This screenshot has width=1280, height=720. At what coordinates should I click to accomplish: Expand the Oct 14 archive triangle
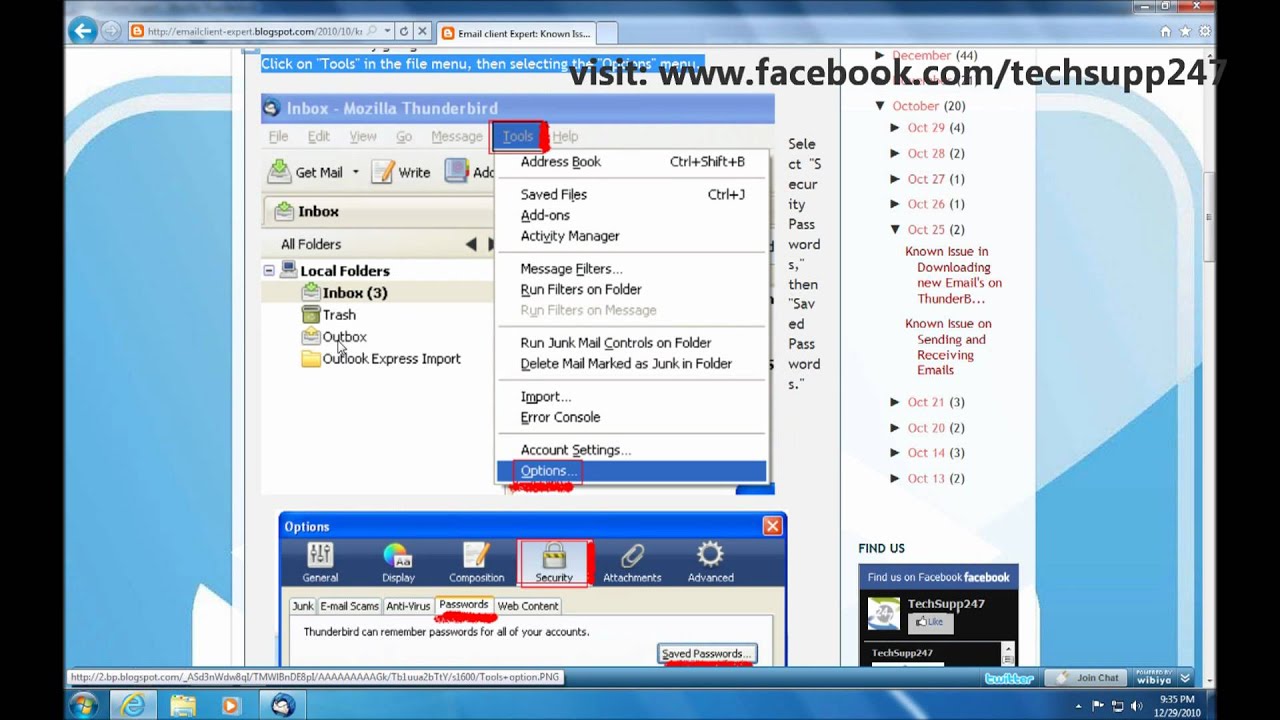point(895,453)
